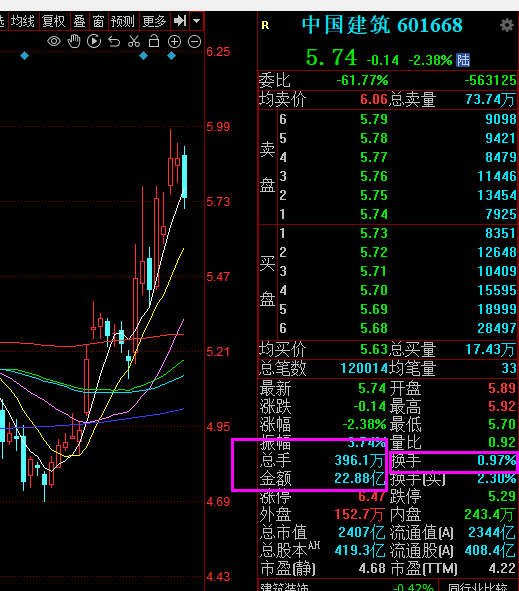Select buy level 6 volume 28497
519x591 pixels.
(x=496, y=328)
